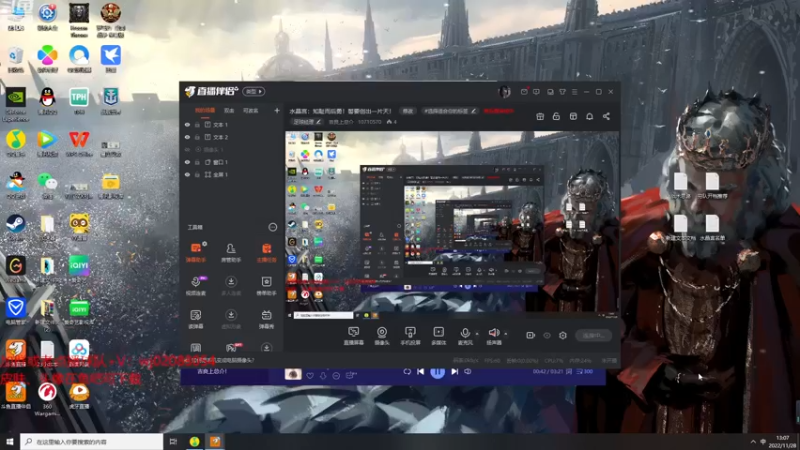Hide the 文本 2 source with eye icon
Viewport: 800px width, 450px height.
click(x=187, y=137)
